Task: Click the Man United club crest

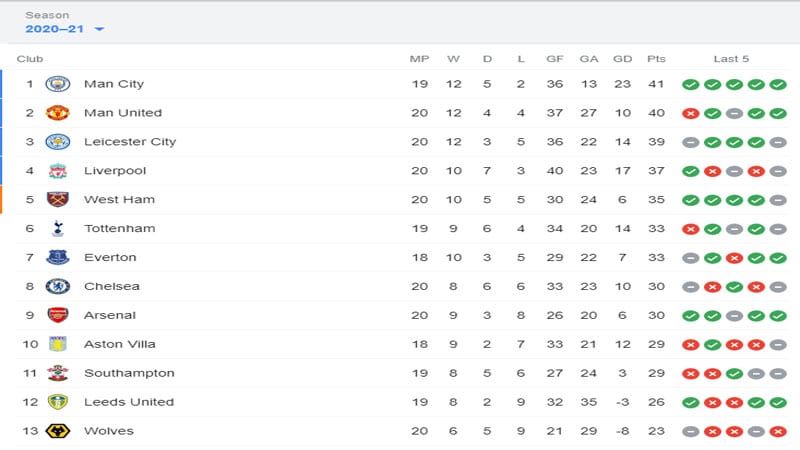Action: 58,113
